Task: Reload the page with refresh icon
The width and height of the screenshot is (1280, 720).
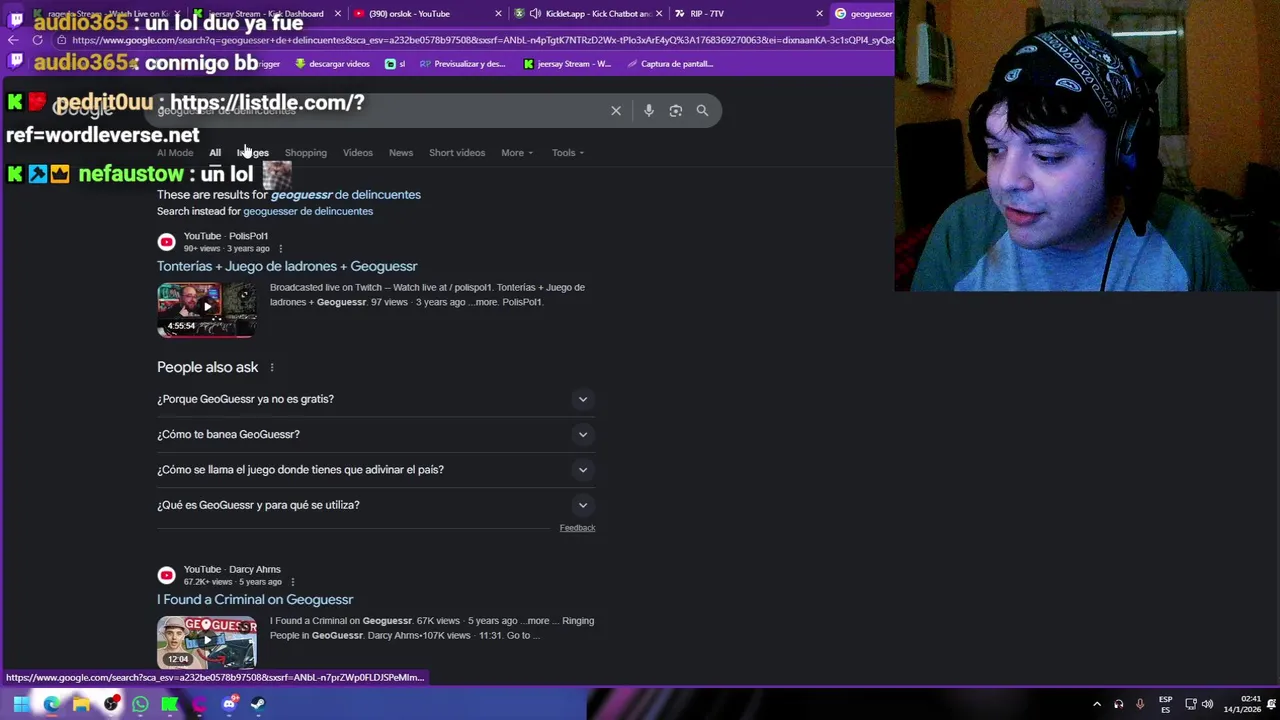Action: [x=37, y=40]
